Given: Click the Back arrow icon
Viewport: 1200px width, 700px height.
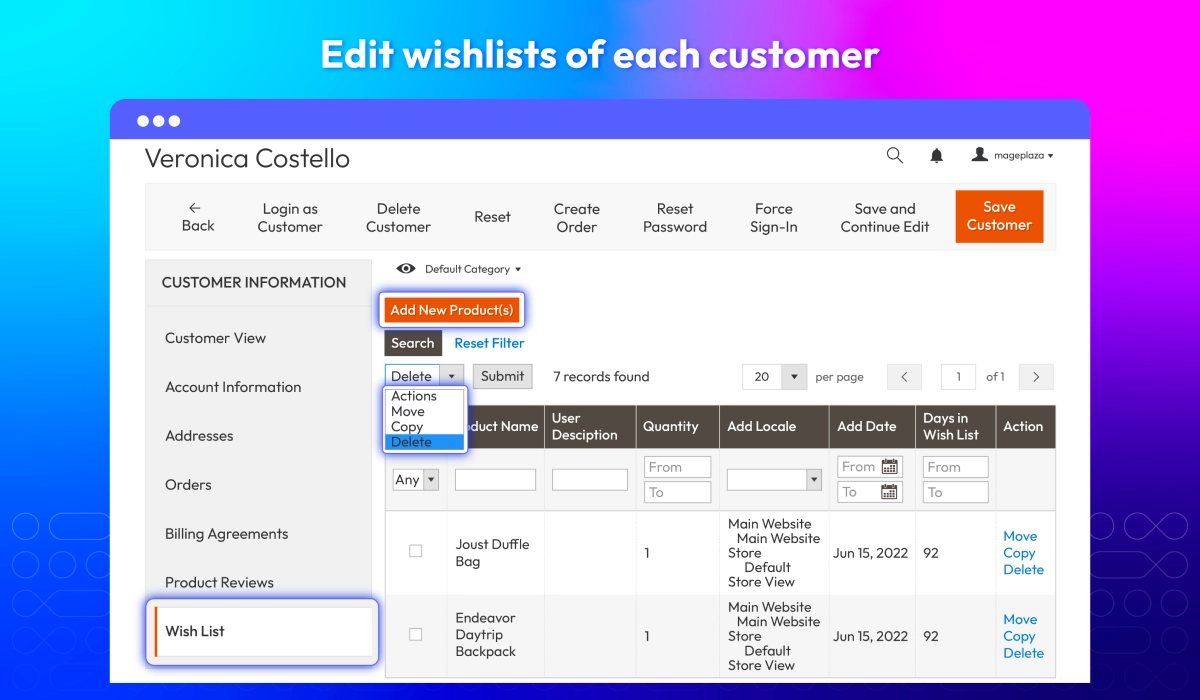Looking at the screenshot, I should pos(195,208).
